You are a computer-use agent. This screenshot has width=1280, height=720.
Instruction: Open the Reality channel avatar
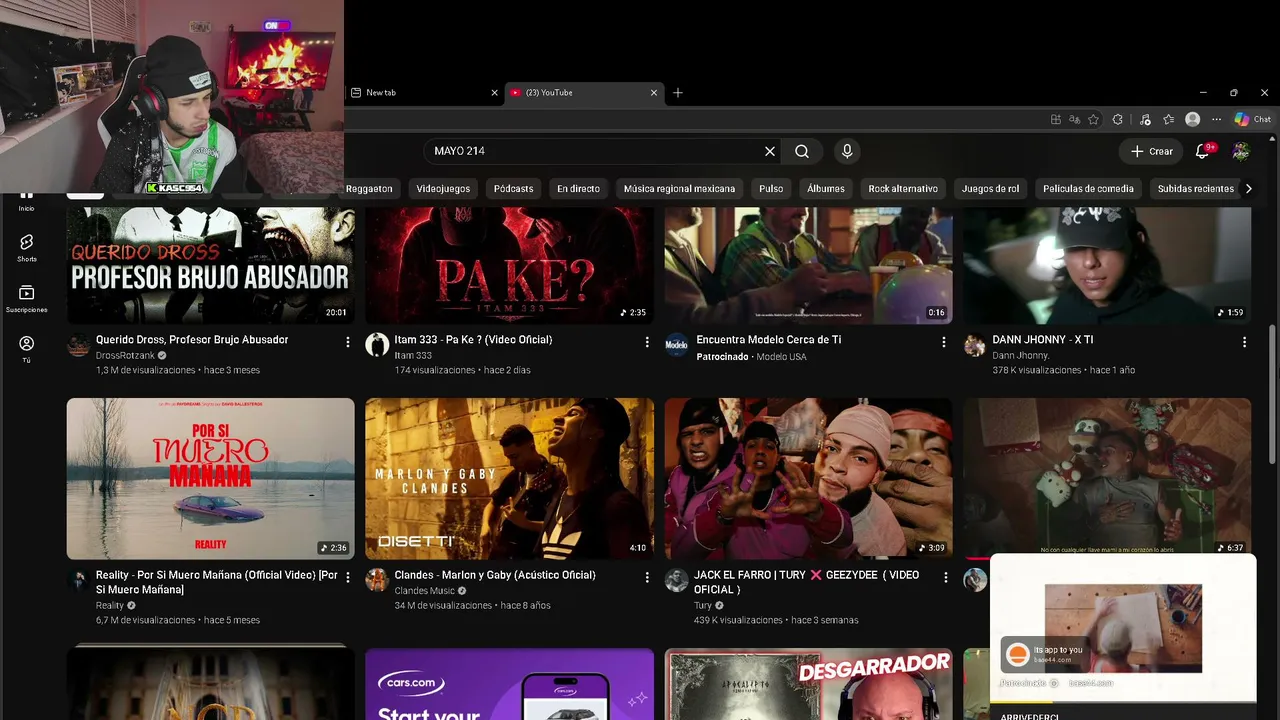78,580
